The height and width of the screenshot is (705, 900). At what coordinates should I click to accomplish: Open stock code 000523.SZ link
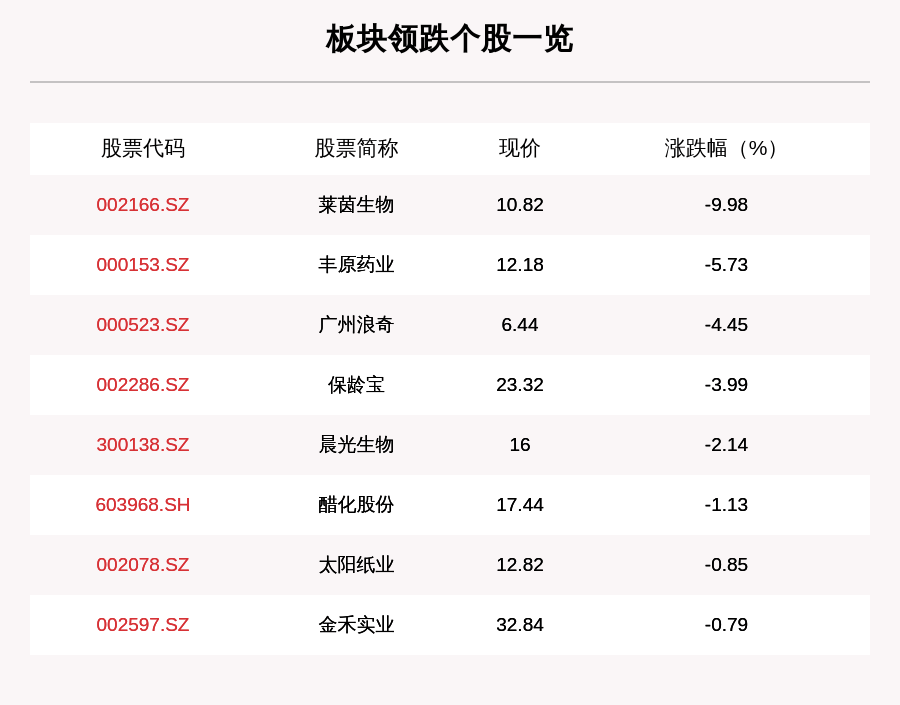(x=143, y=325)
